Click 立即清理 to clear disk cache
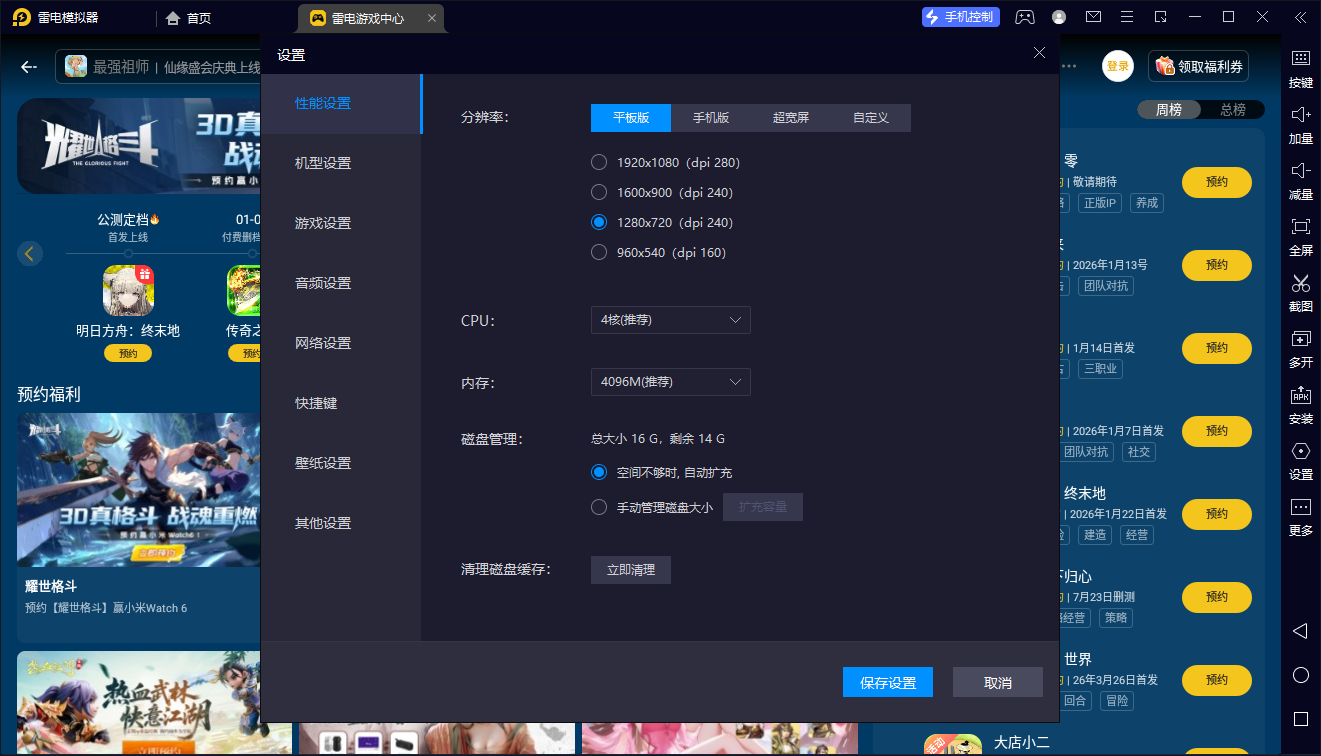This screenshot has width=1321, height=756. (x=631, y=569)
